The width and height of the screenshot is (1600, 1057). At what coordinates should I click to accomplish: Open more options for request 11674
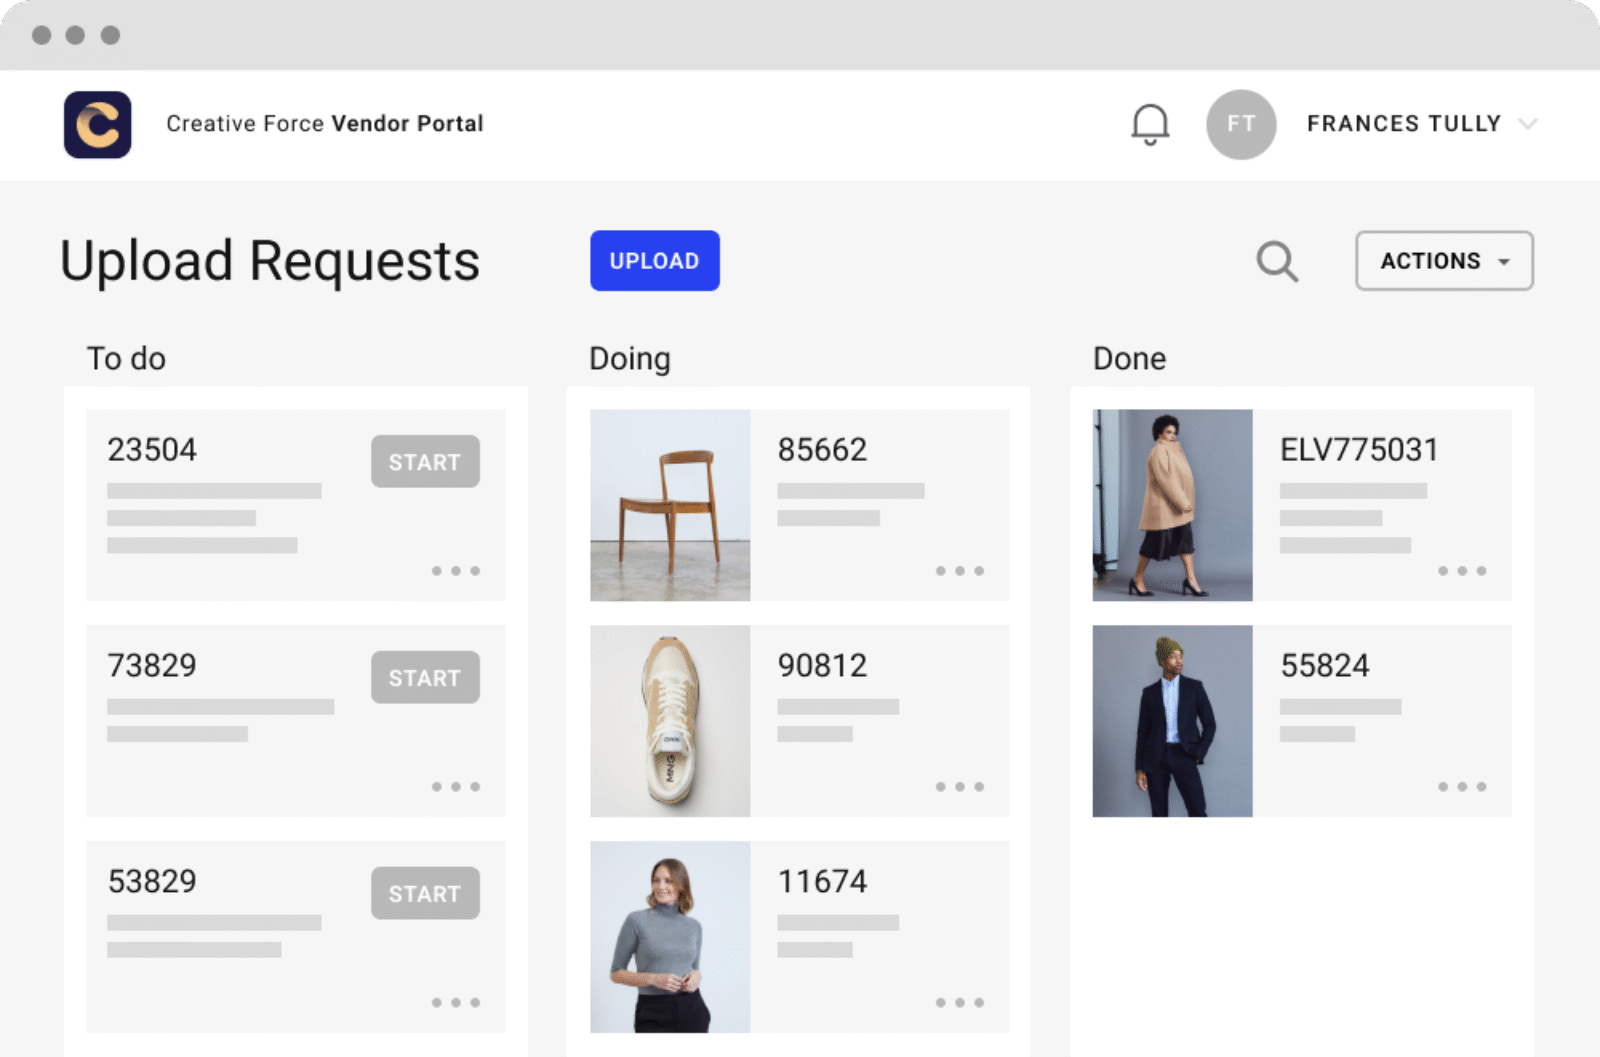coord(959,1002)
